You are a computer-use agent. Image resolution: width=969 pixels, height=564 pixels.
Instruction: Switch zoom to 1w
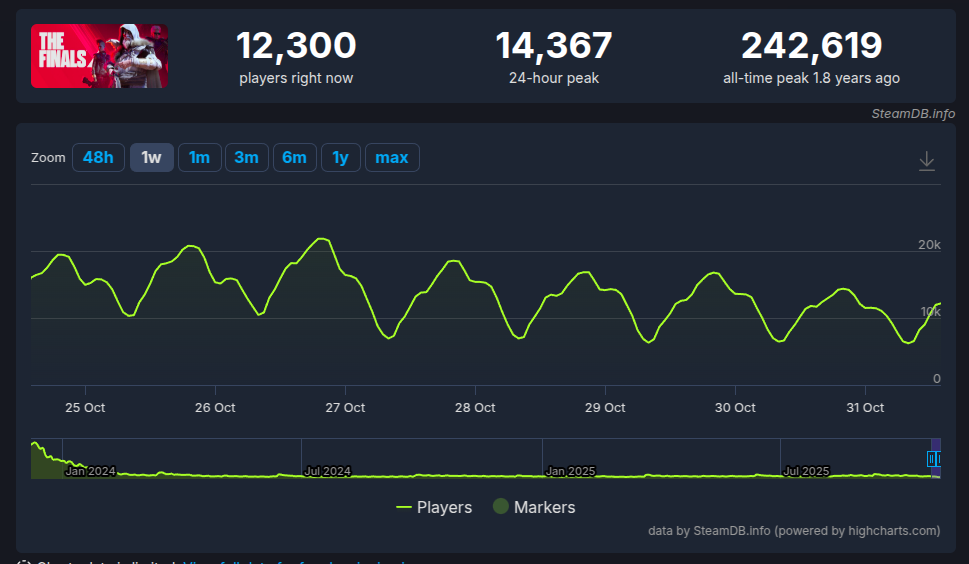pos(152,158)
